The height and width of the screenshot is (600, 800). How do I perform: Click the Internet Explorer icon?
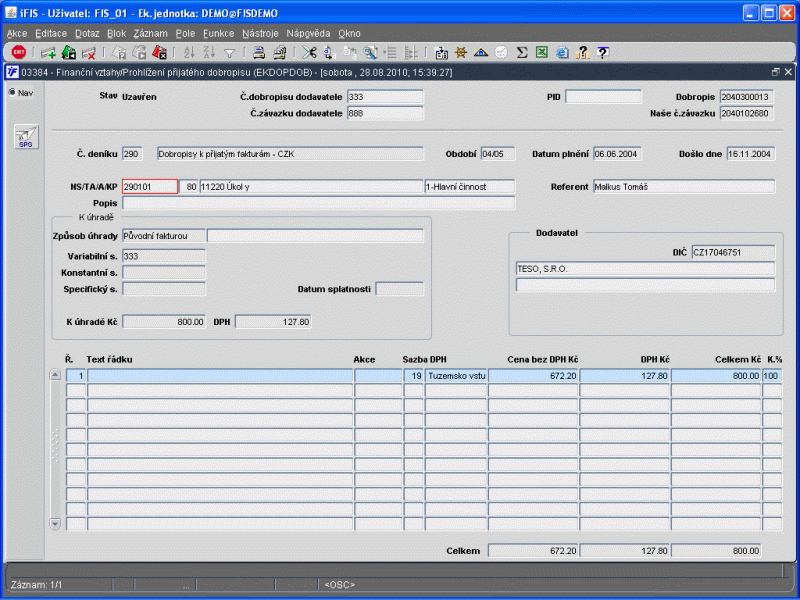click(x=562, y=52)
